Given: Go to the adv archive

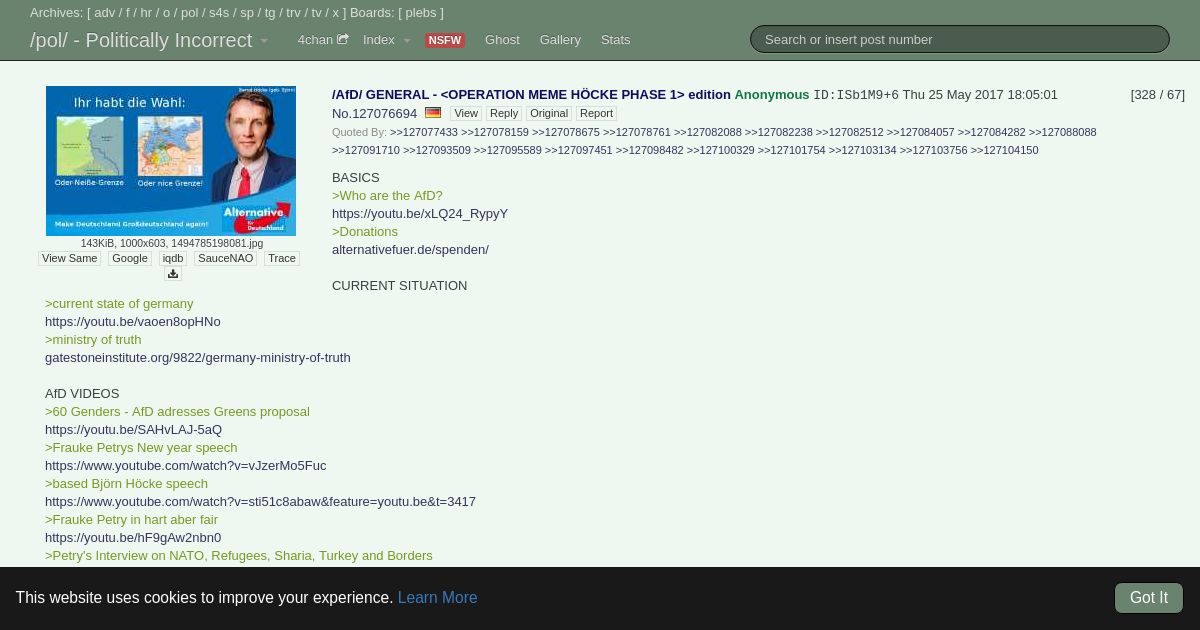Looking at the screenshot, I should click(x=105, y=13).
